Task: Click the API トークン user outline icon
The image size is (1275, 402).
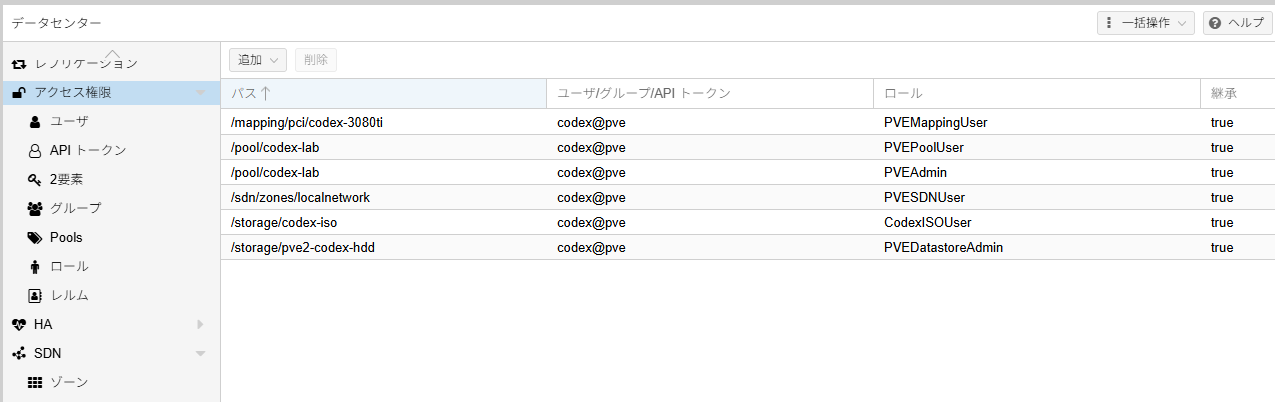Action: coord(35,151)
